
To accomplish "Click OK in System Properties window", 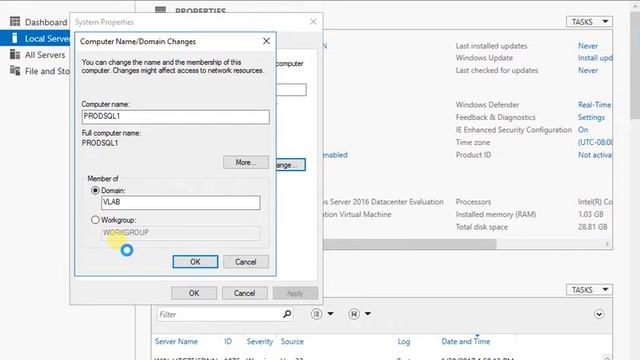I will pyautogui.click(x=194, y=293).
